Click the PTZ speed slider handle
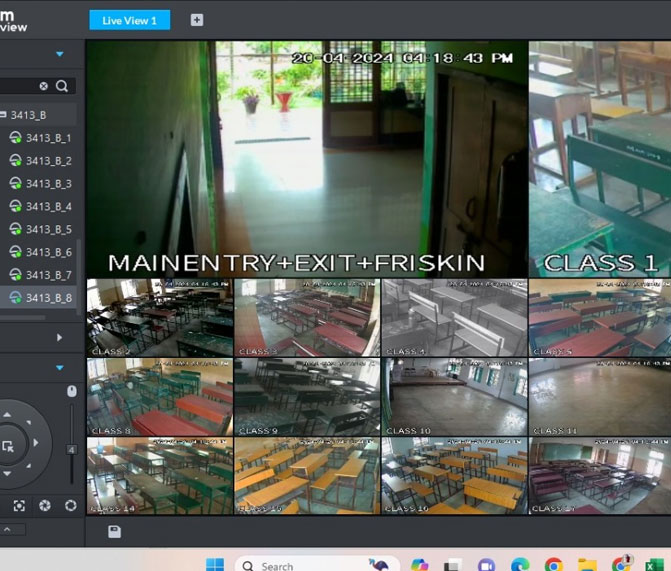The height and width of the screenshot is (571, 671). (x=71, y=450)
